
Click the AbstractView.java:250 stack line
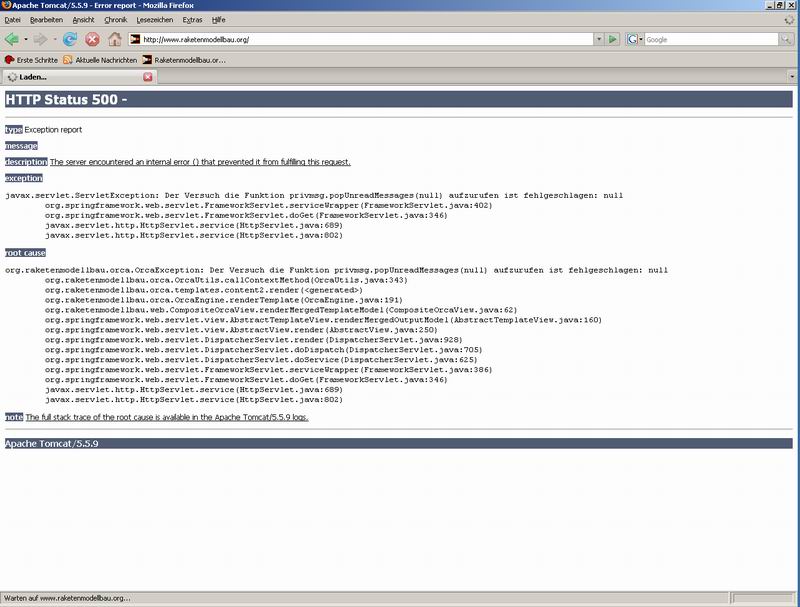[241, 330]
